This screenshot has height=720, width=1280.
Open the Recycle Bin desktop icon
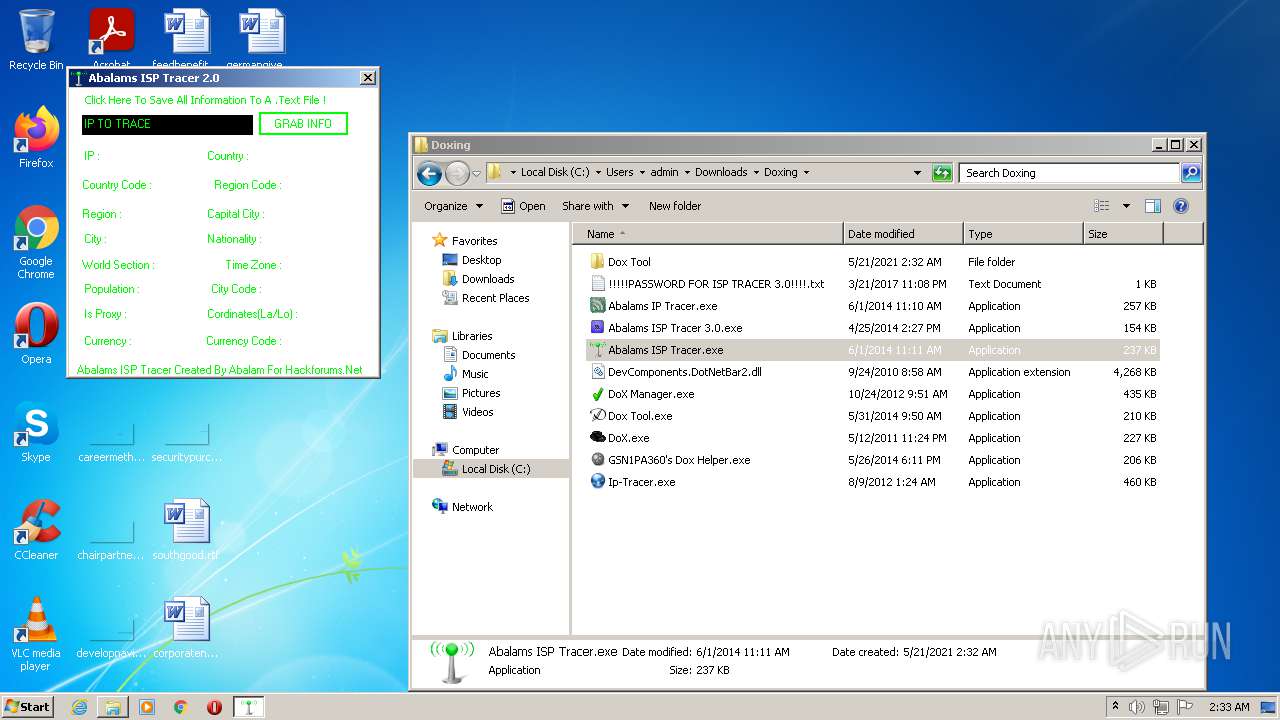pos(36,40)
